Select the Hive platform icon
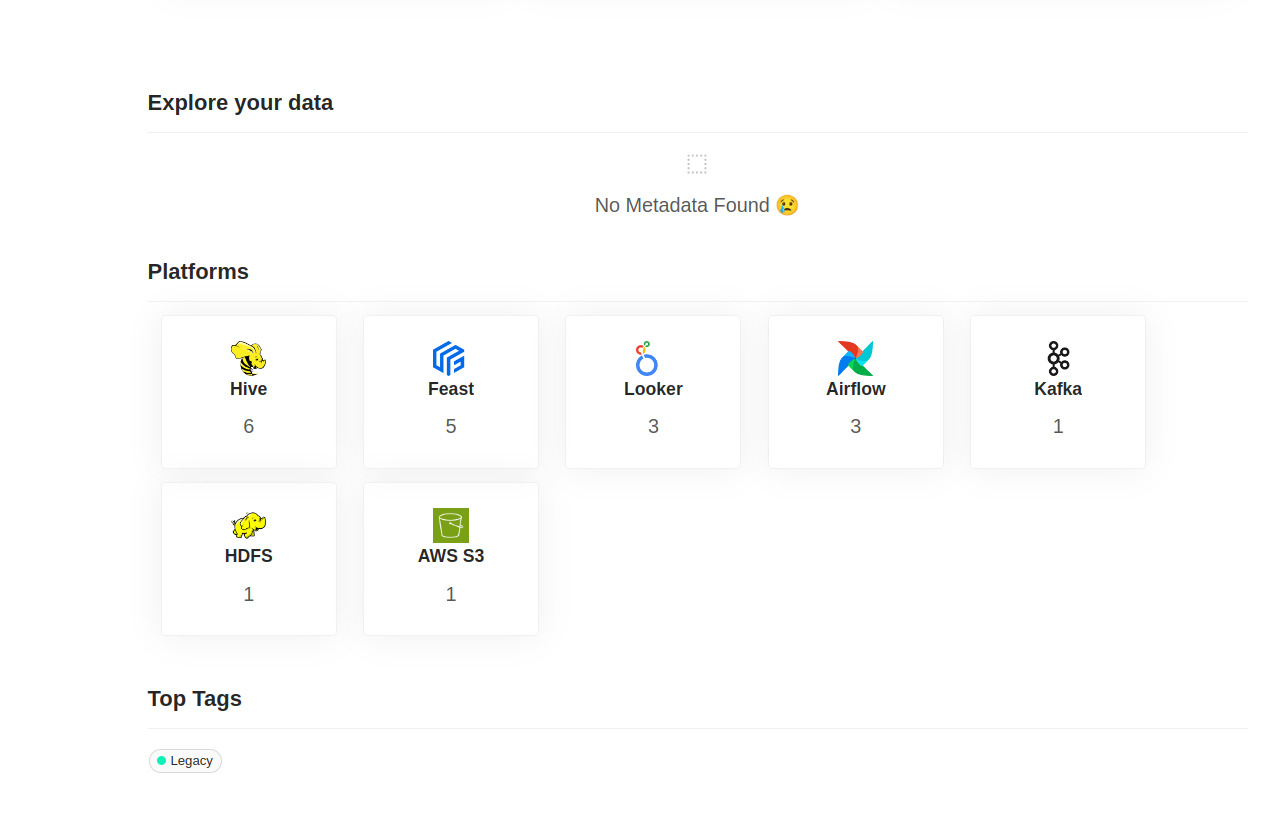Screen dimensions: 1275x815 pyautogui.click(x=248, y=355)
